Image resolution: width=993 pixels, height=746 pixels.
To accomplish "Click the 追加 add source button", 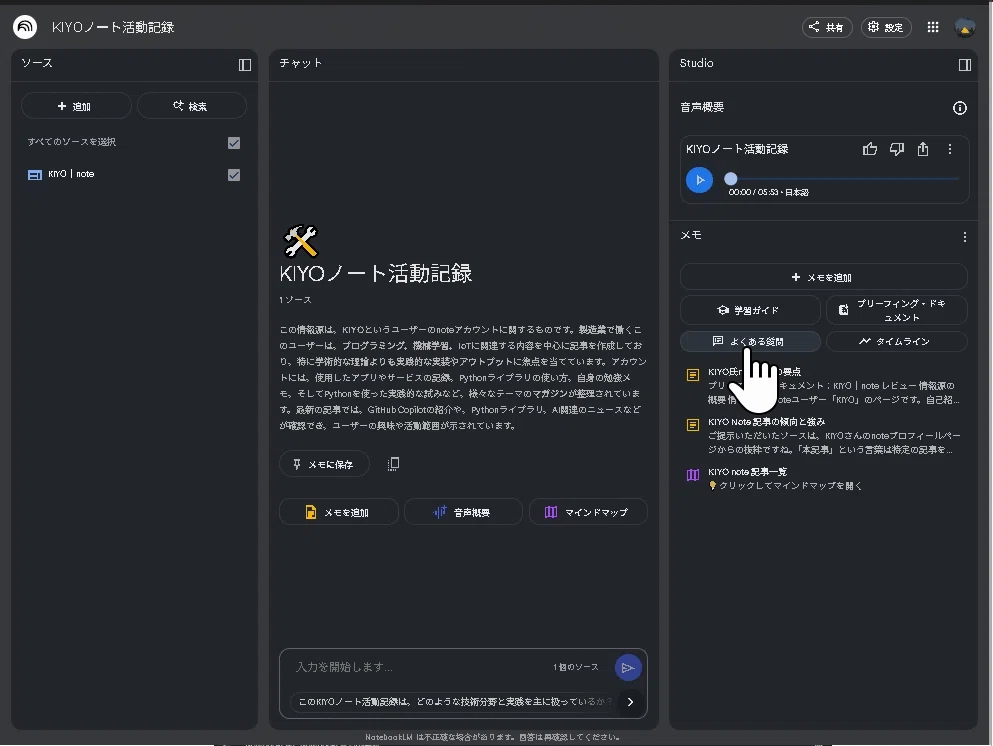I will (76, 106).
